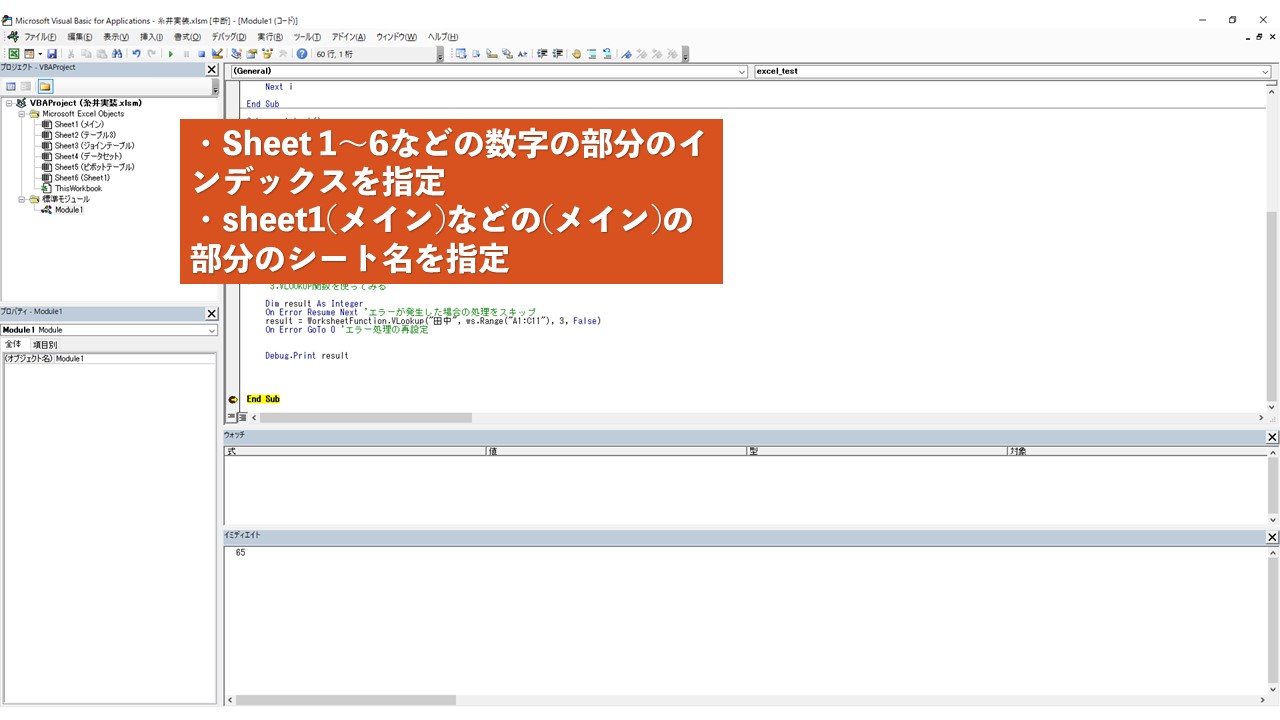The image size is (1280, 720).
Task: Collapse the 標準モジュール folder
Action: point(22,199)
